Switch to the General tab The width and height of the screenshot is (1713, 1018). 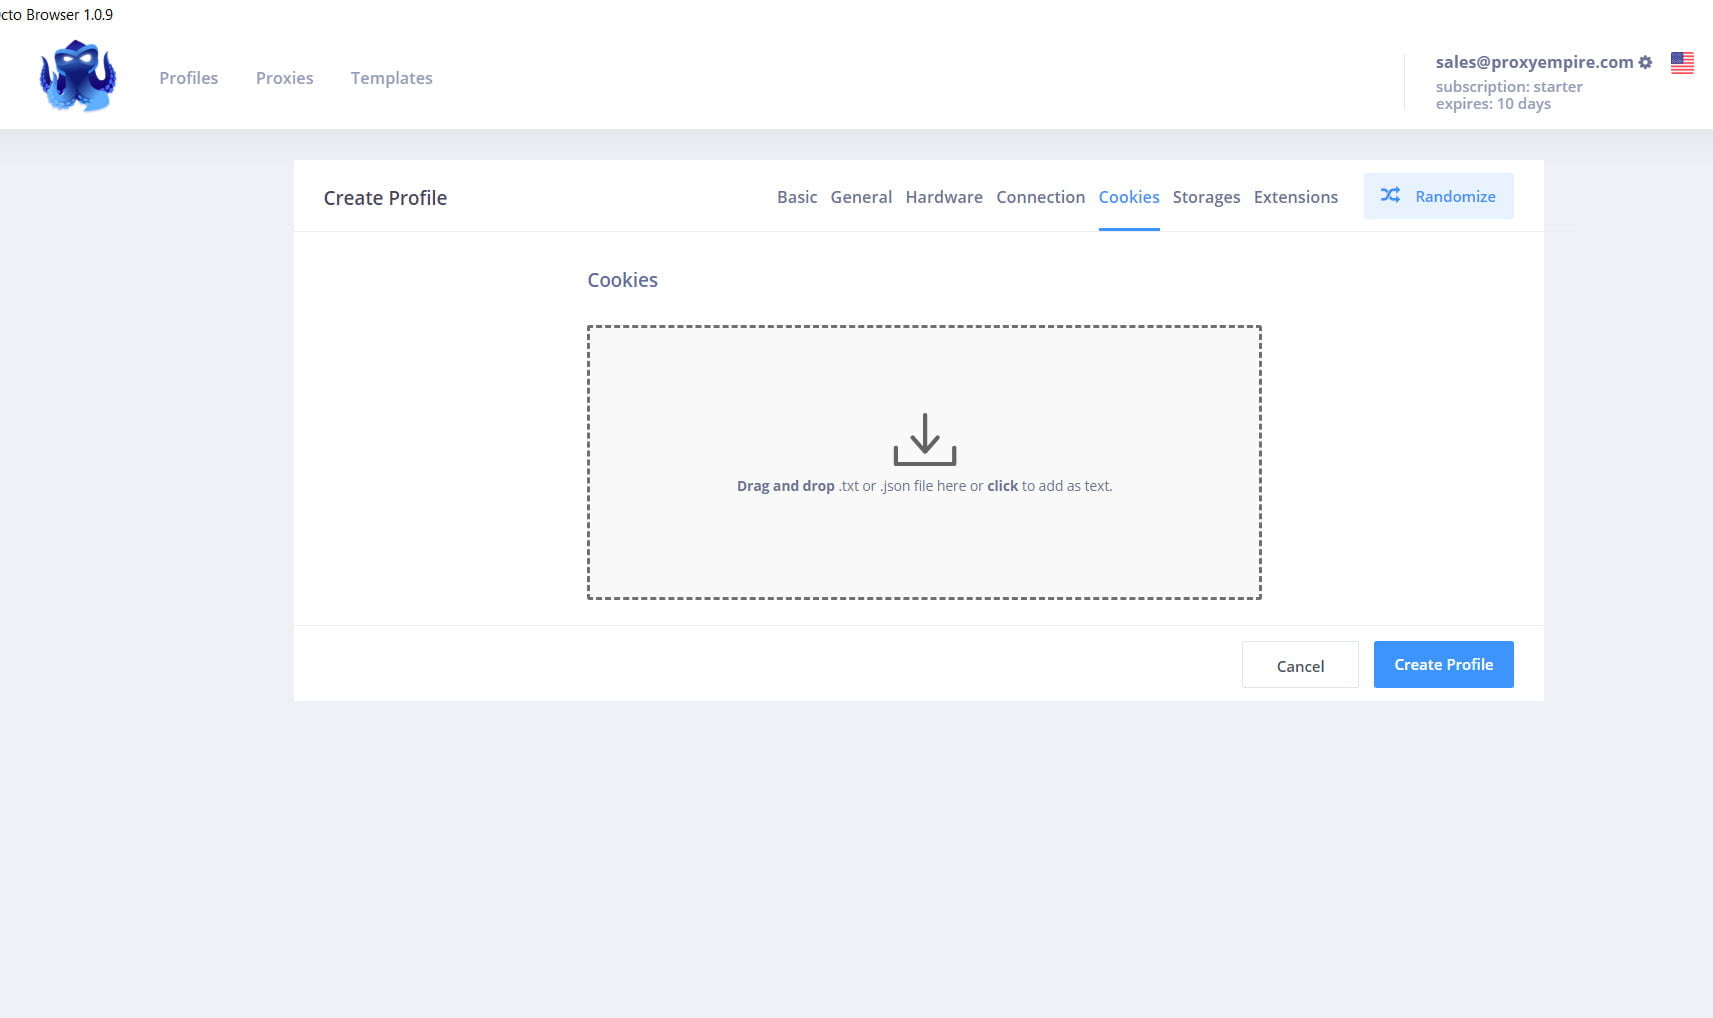[861, 197]
